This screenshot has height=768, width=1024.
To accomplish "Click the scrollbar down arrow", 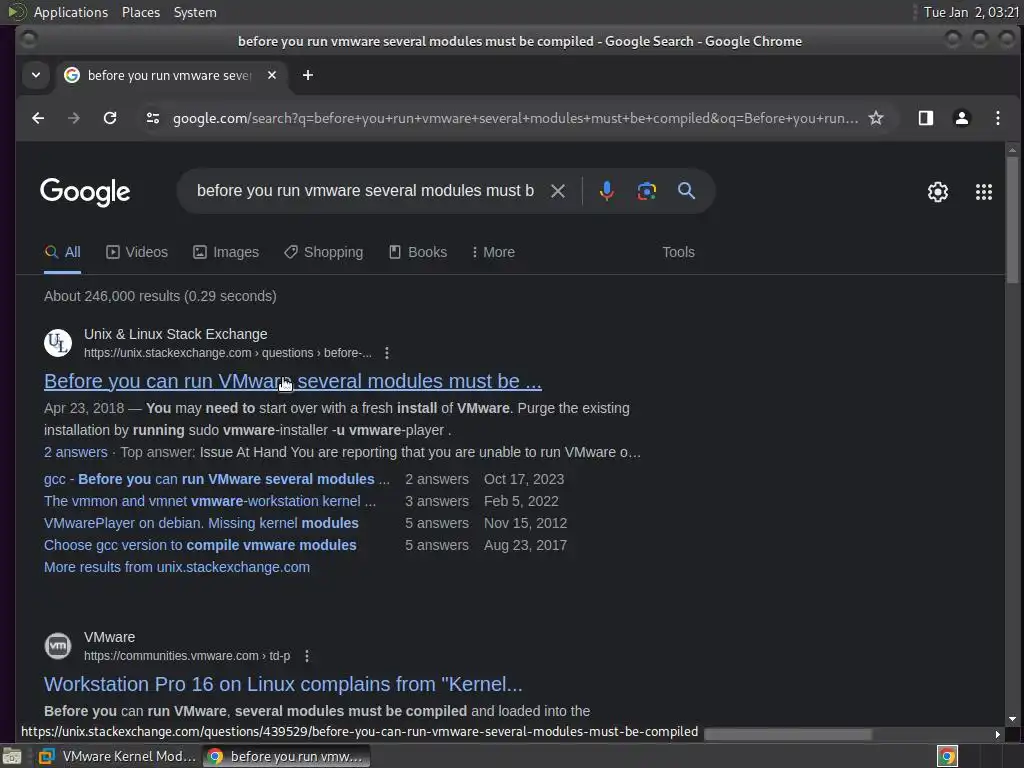I will [1012, 718].
